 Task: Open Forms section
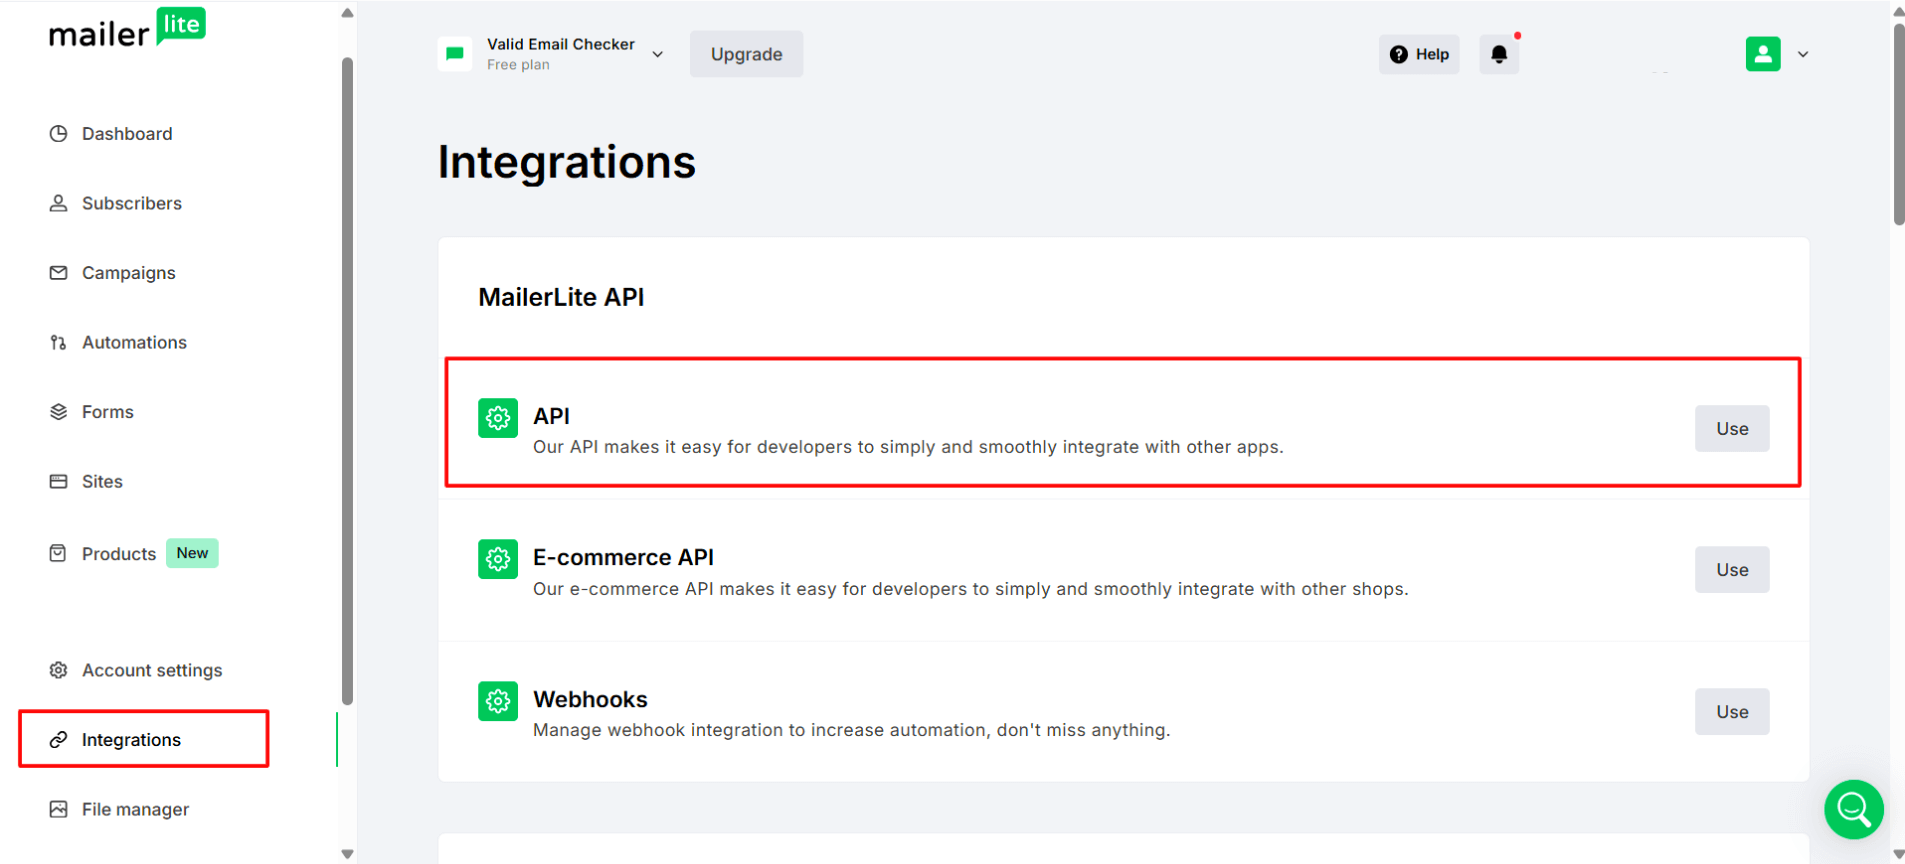(107, 412)
